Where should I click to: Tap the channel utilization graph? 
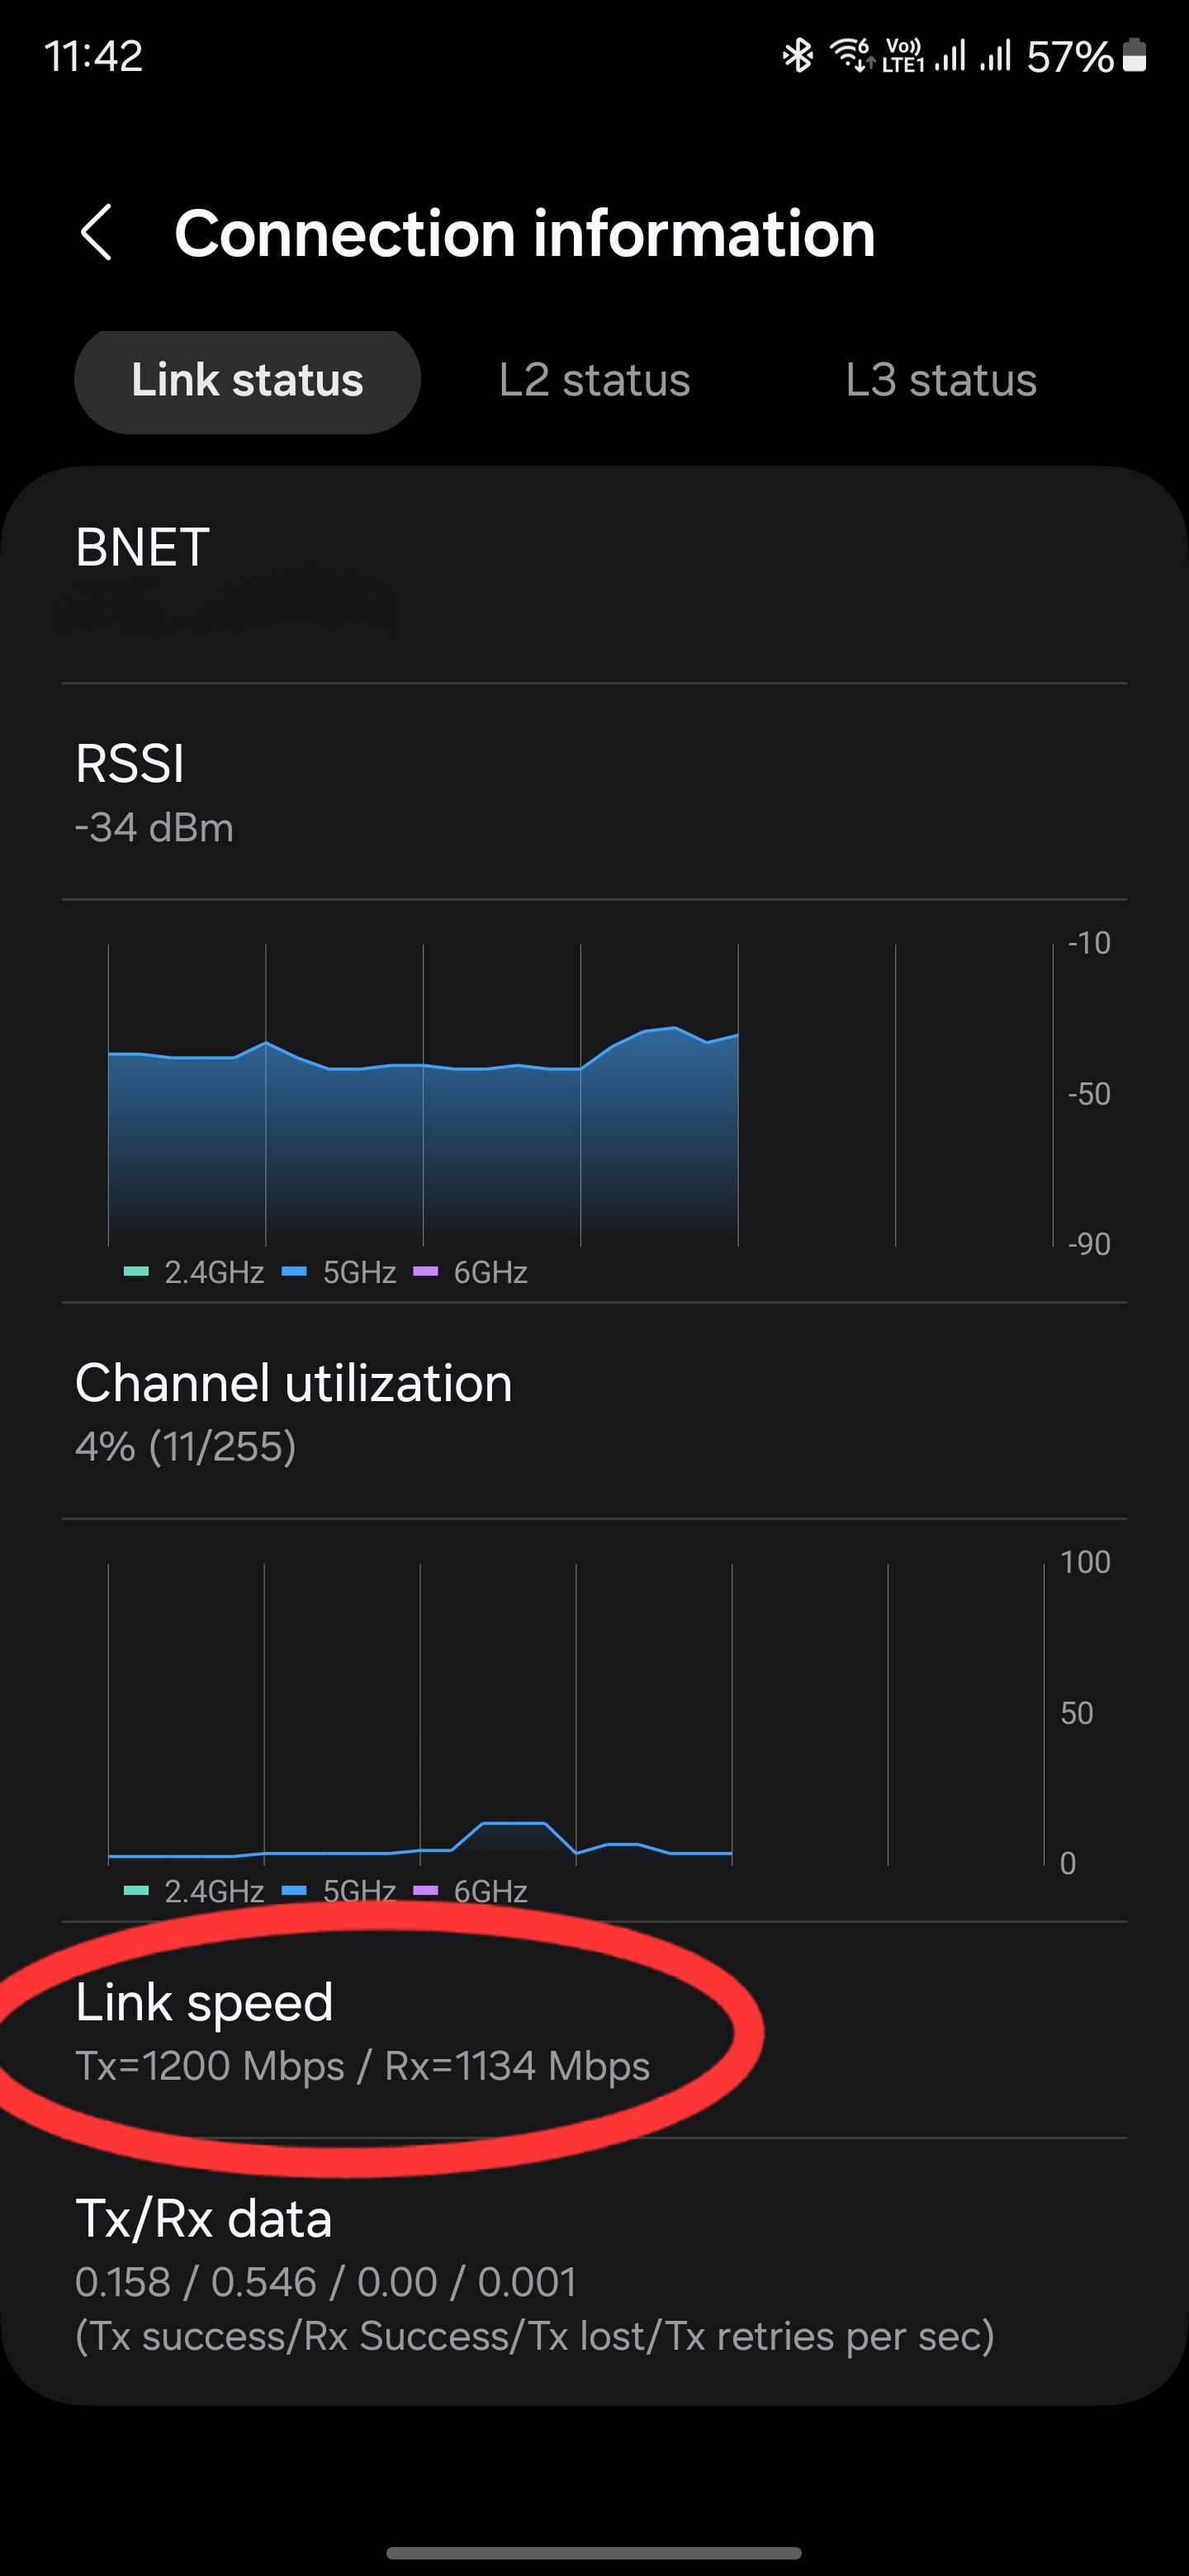576,1714
